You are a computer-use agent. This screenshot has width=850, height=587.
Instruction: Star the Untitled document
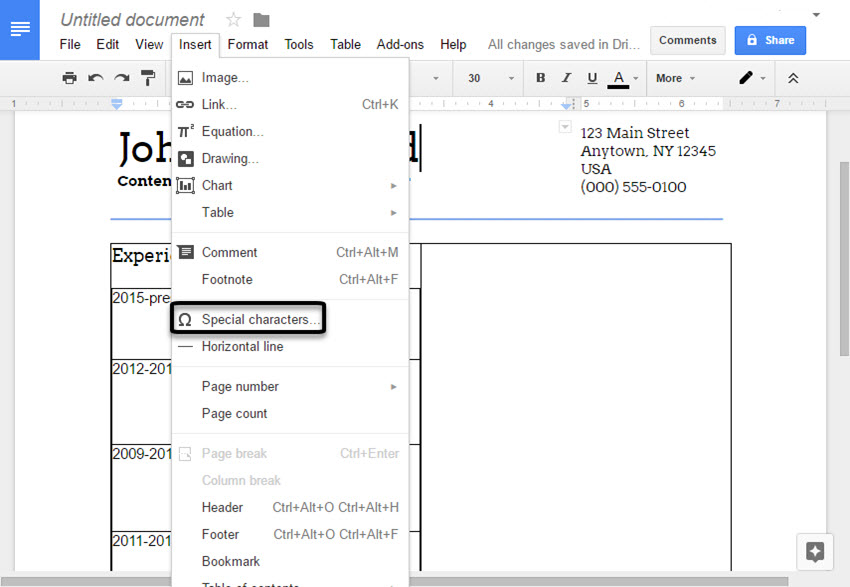[x=233, y=21]
